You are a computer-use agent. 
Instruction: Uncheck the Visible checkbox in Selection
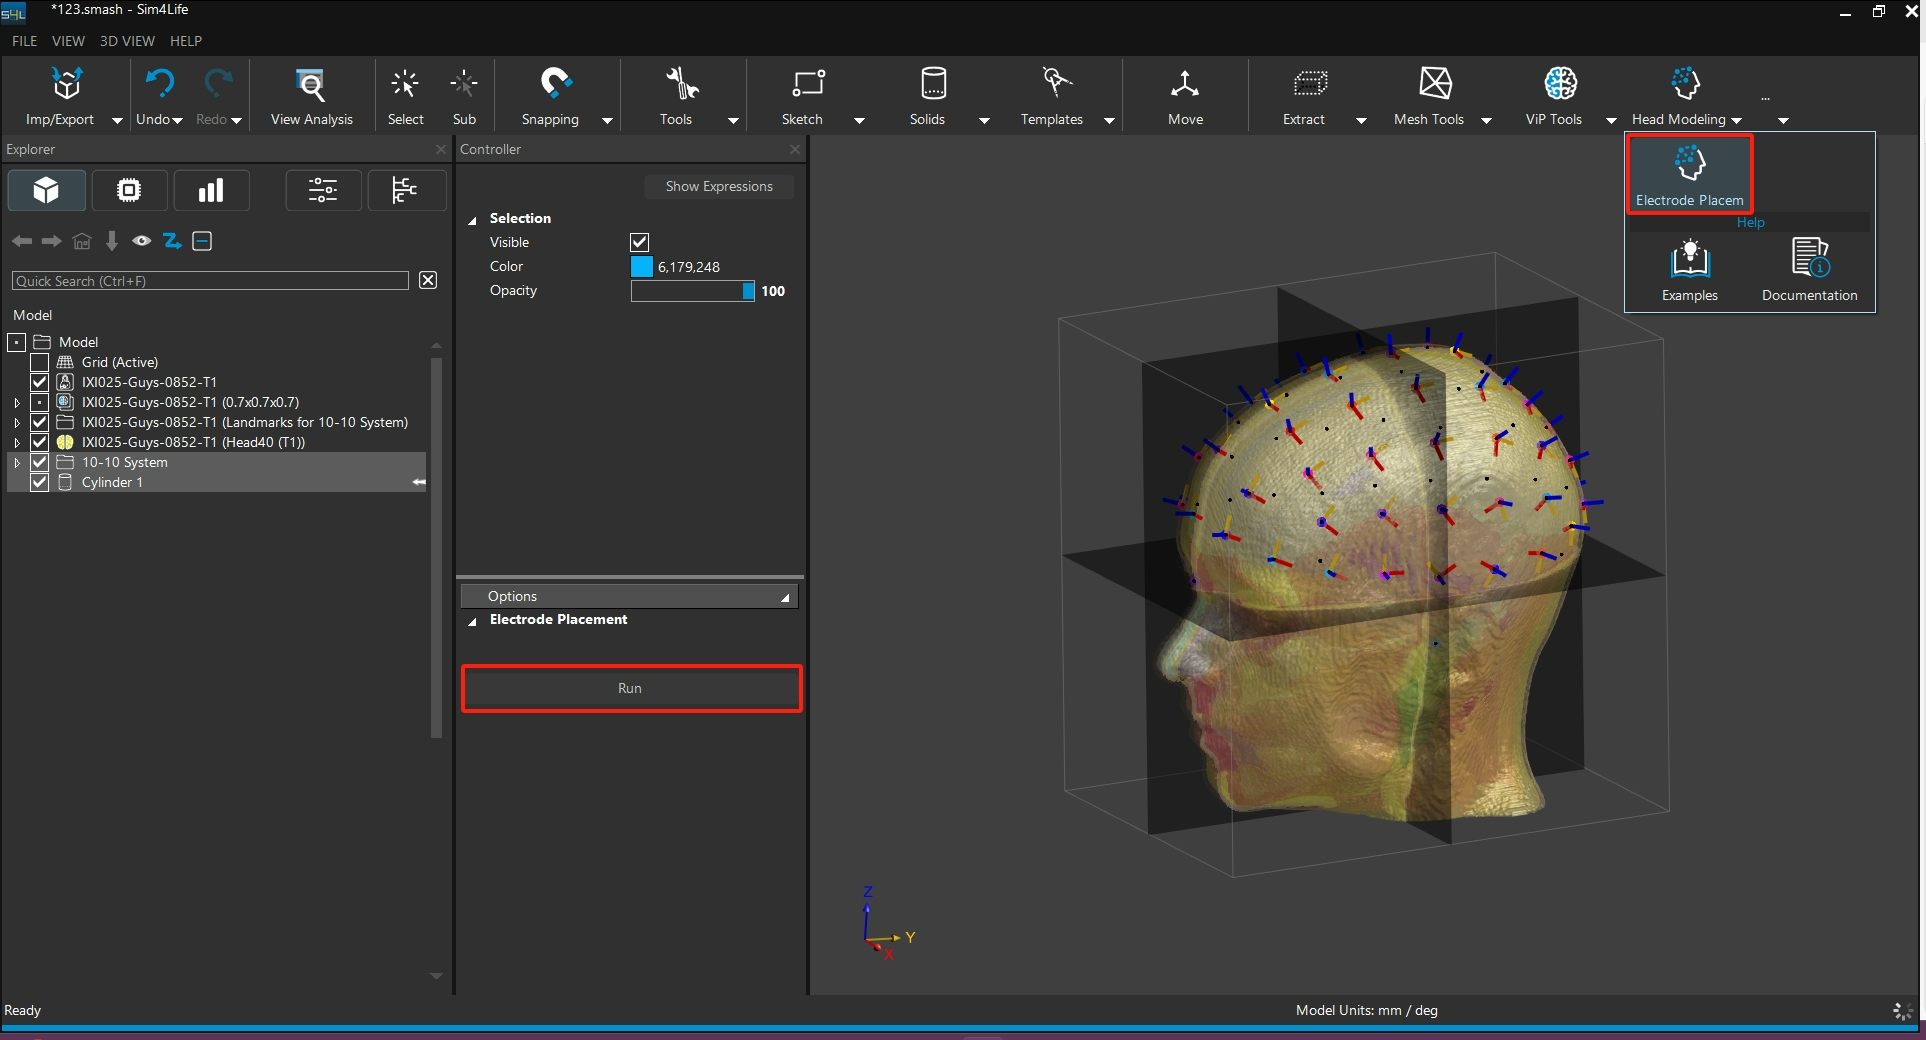(640, 242)
